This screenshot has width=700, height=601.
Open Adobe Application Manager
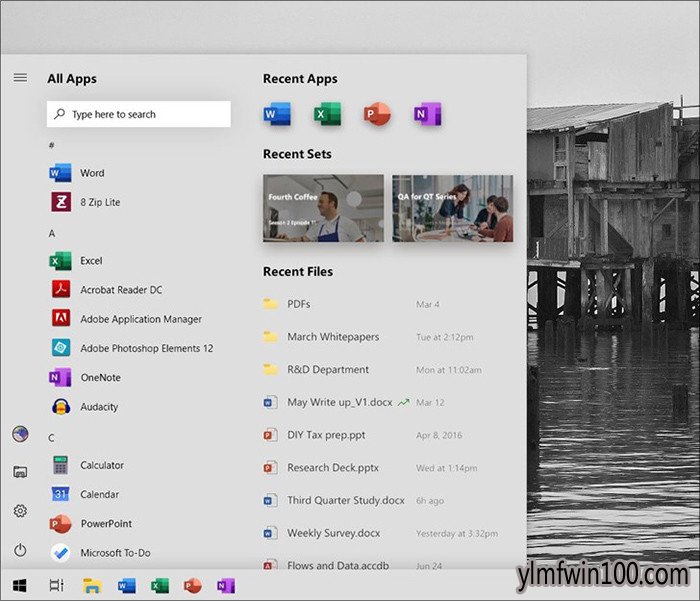(x=125, y=319)
